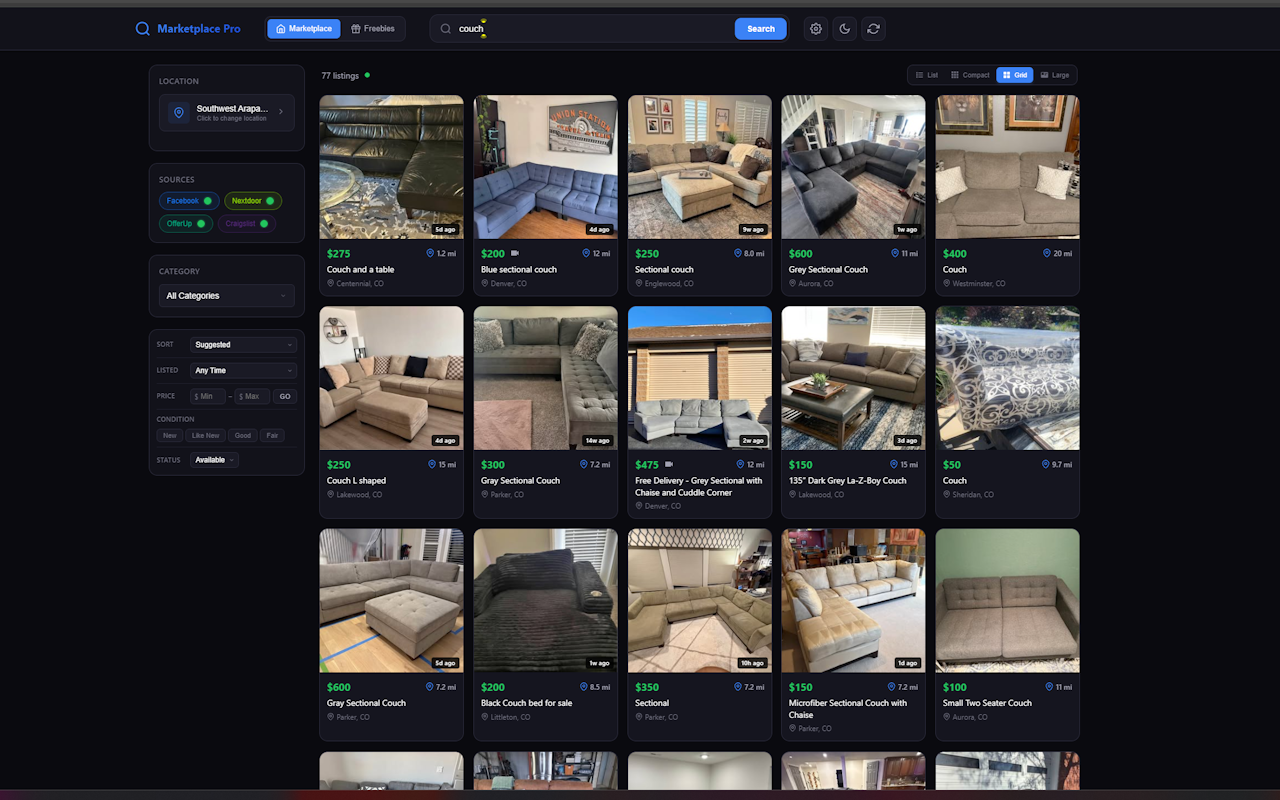Open the Gray Sectional Couch title priced $300
This screenshot has height=800, width=1280.
(x=520, y=481)
